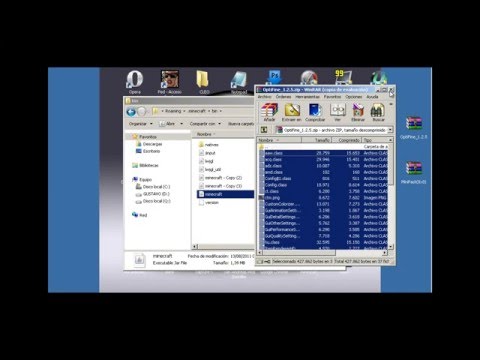This screenshot has height=360, width=480.
Task: Select Config.class row in WinRAR list
Action: click(323, 185)
